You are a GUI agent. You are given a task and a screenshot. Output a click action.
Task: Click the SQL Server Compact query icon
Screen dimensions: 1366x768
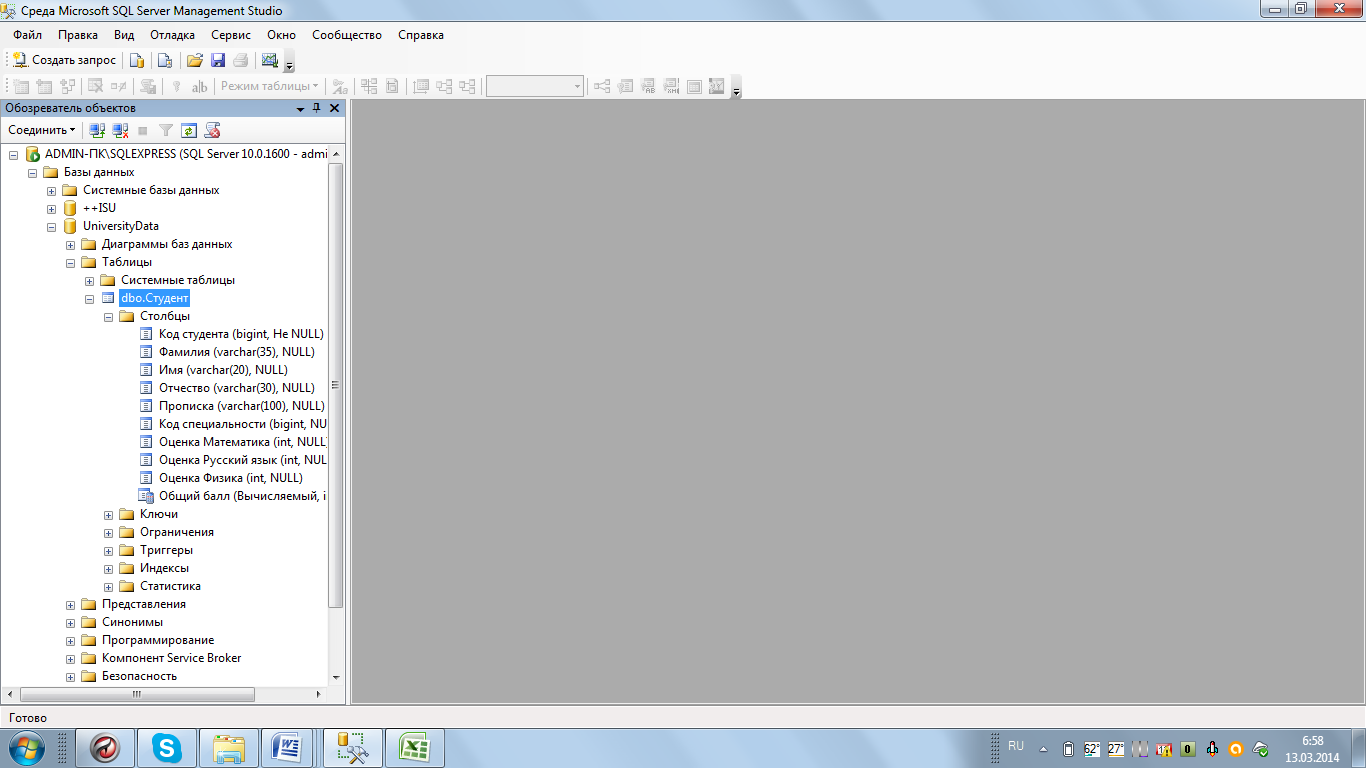[165, 60]
